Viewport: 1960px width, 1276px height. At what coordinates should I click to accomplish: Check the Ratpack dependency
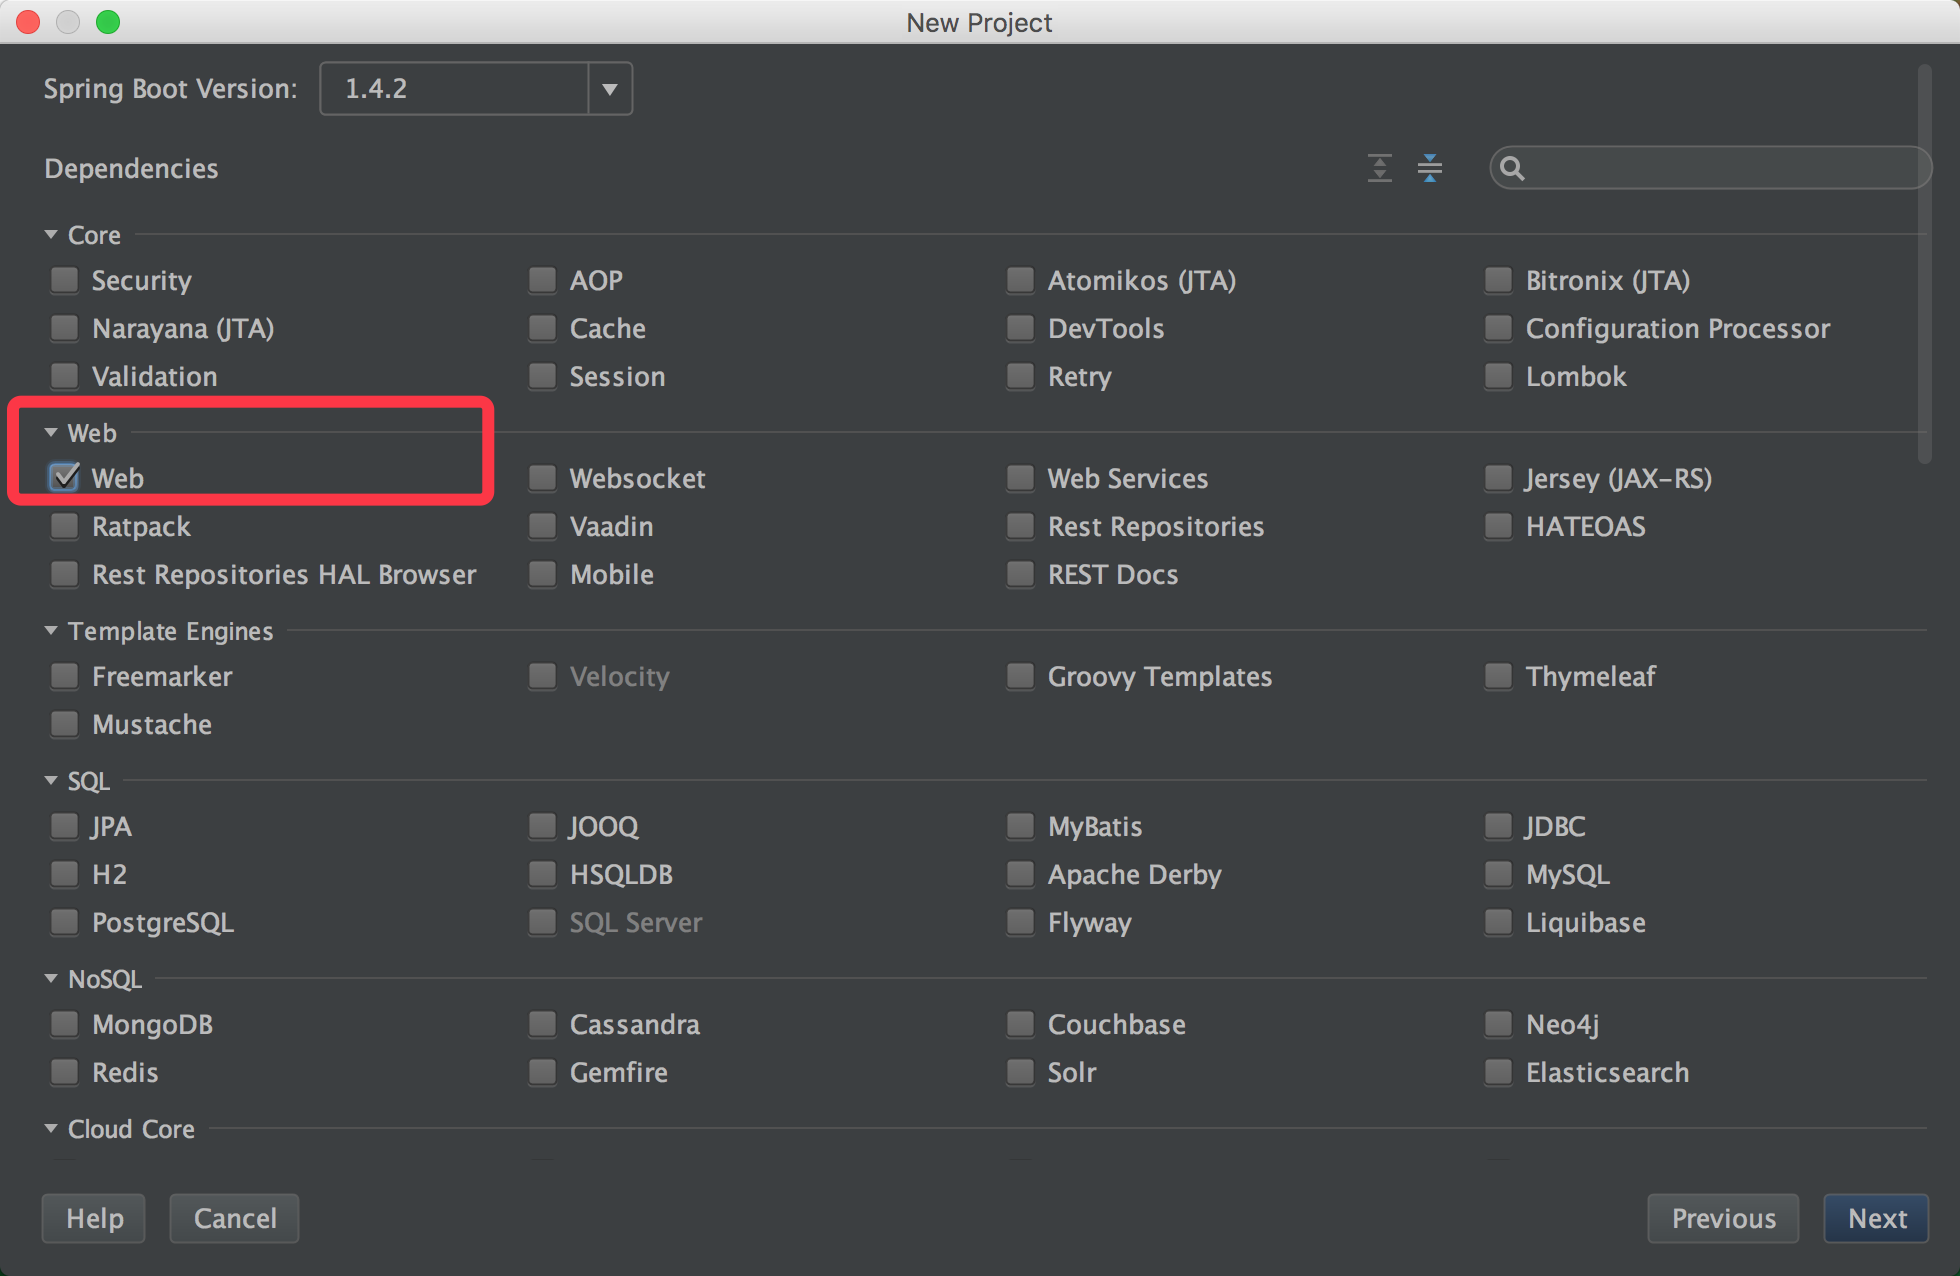click(65, 526)
